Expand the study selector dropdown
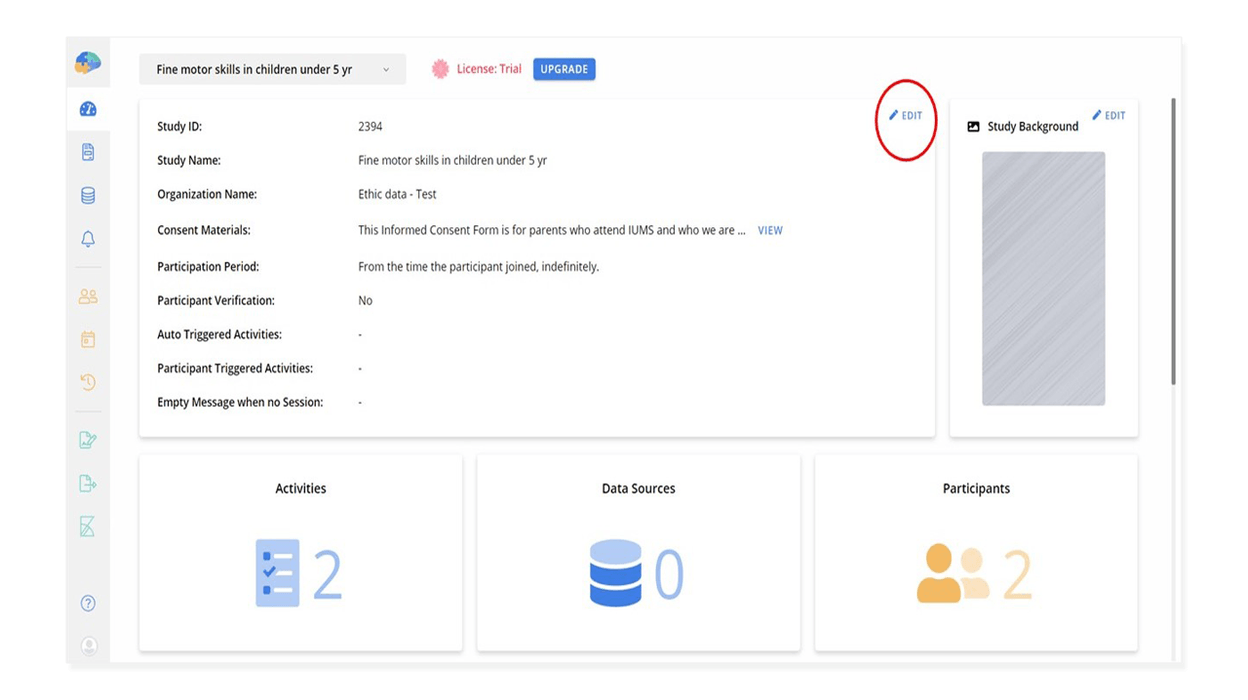 coord(272,70)
